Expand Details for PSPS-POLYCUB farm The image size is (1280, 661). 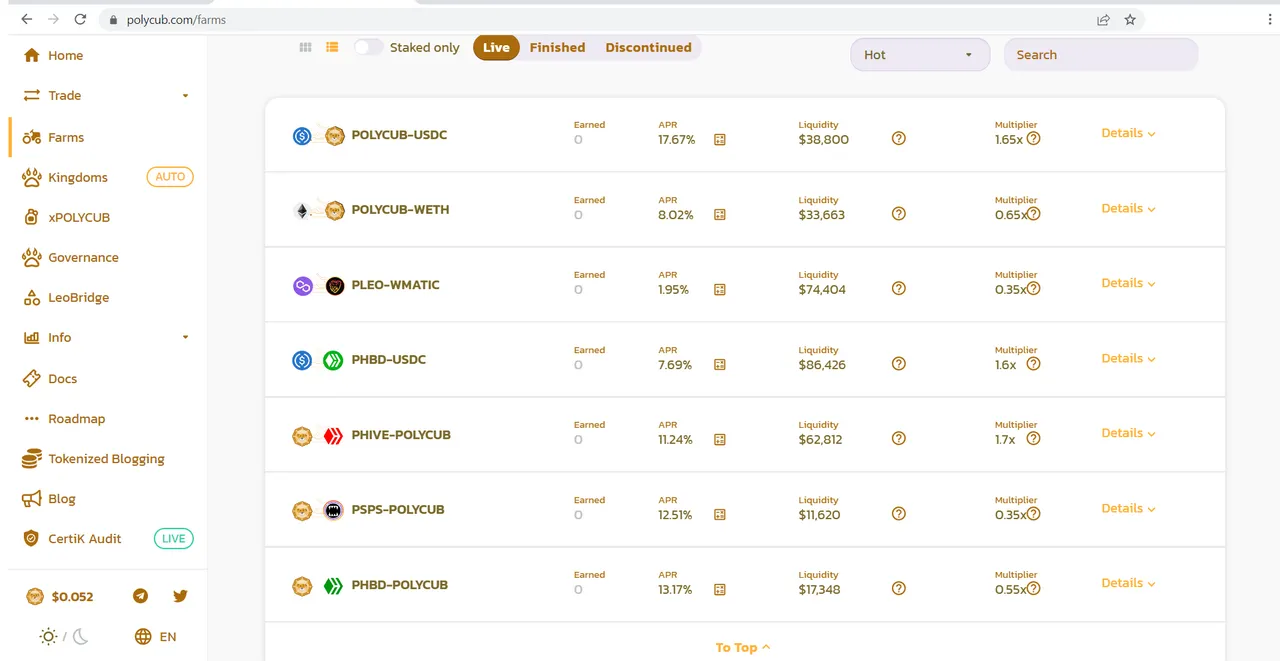pyautogui.click(x=1128, y=508)
